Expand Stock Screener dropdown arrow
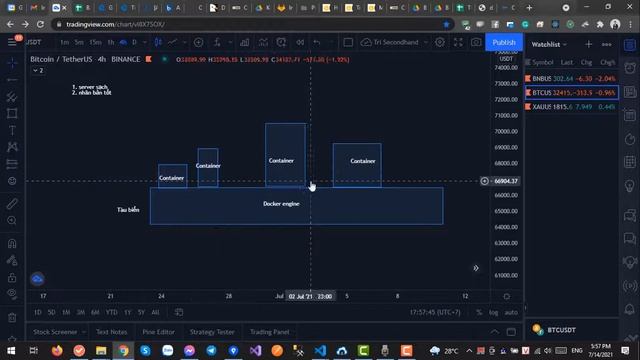Viewport: 640px width, 360px height. pyautogui.click(x=84, y=332)
